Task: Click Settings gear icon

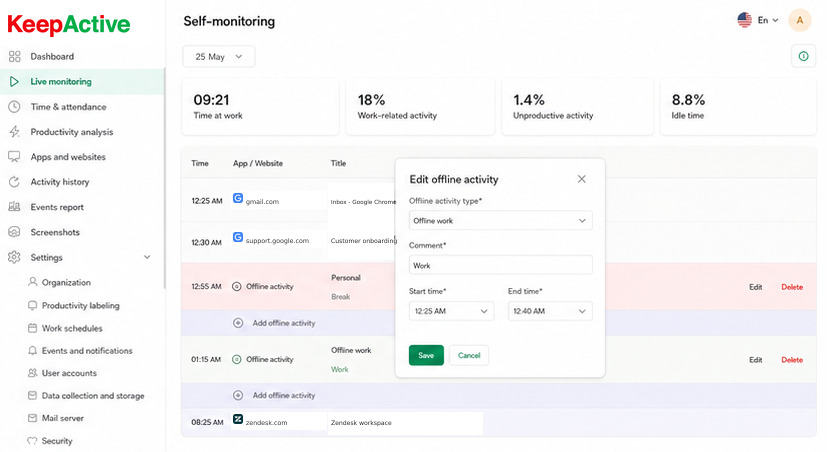Action: click(x=14, y=257)
